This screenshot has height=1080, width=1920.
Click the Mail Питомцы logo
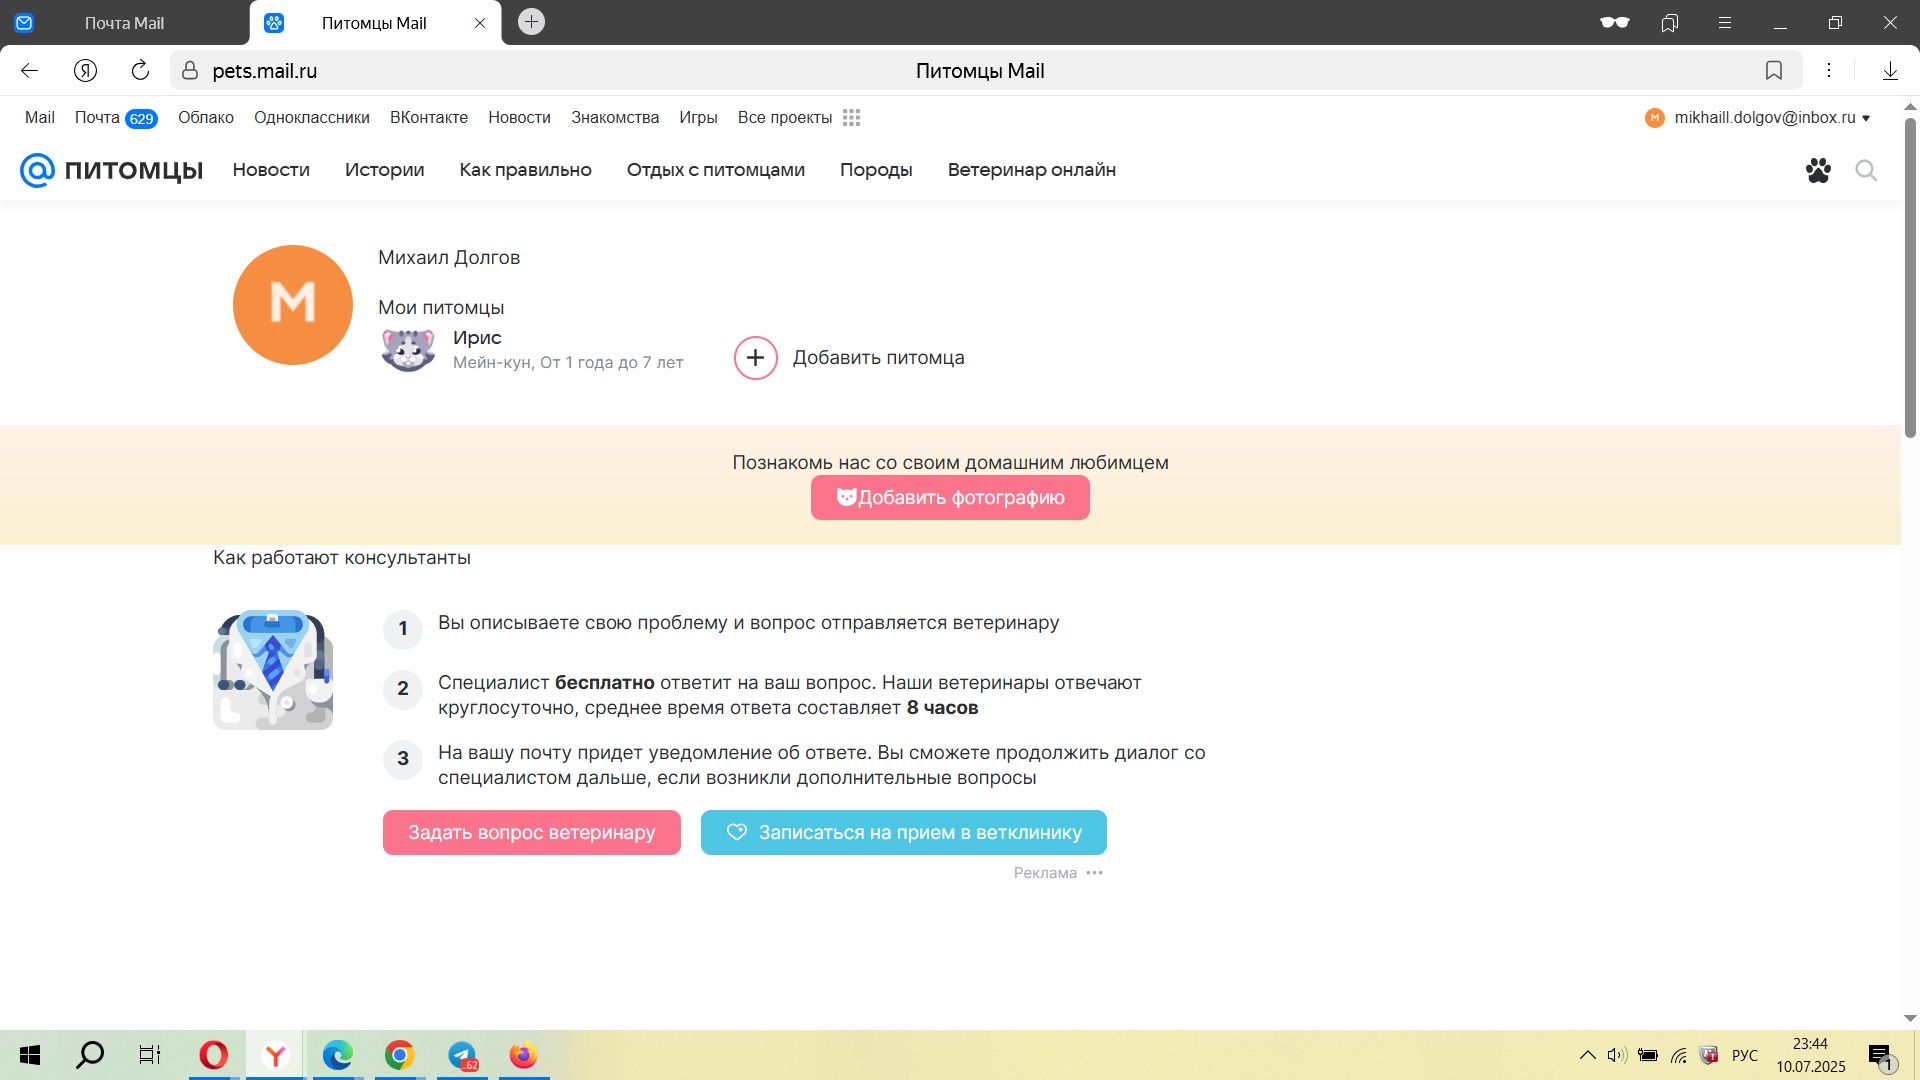(112, 170)
